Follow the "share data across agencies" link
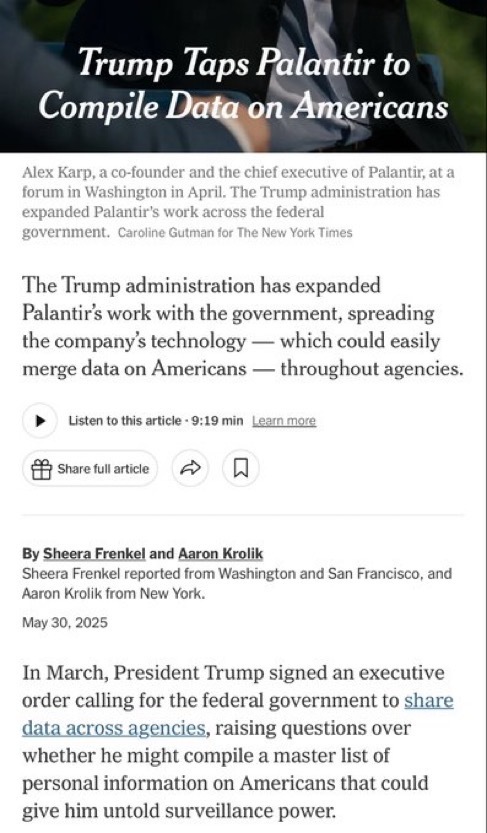The height and width of the screenshot is (833, 487). point(238,714)
